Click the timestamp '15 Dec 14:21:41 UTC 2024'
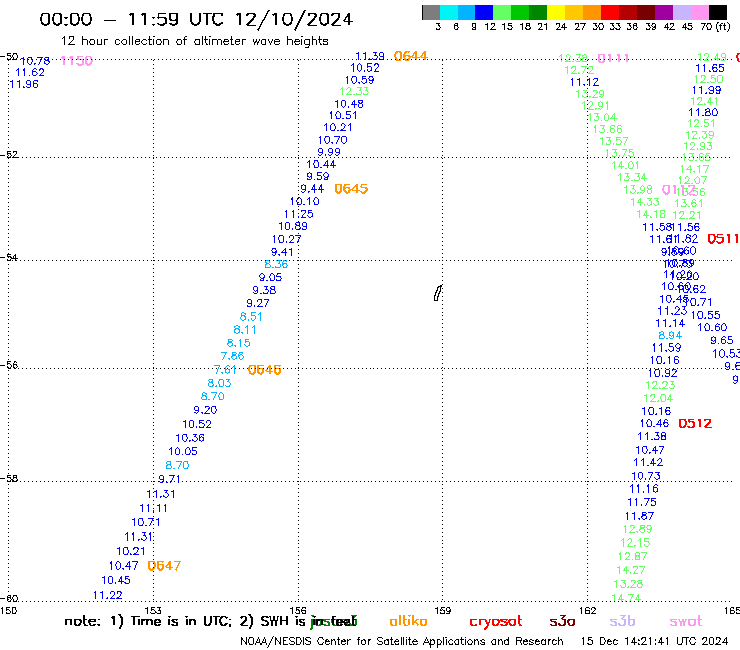Image resolution: width=740 pixels, height=650 pixels. 654,641
